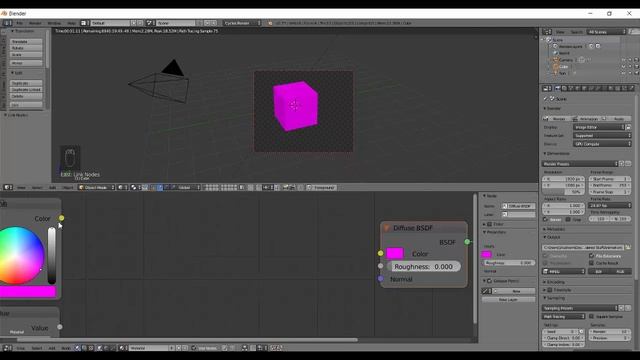Click the magenta color swatch on Diffuse BSDF node
Viewport: 640px width, 360px height.
(395, 253)
